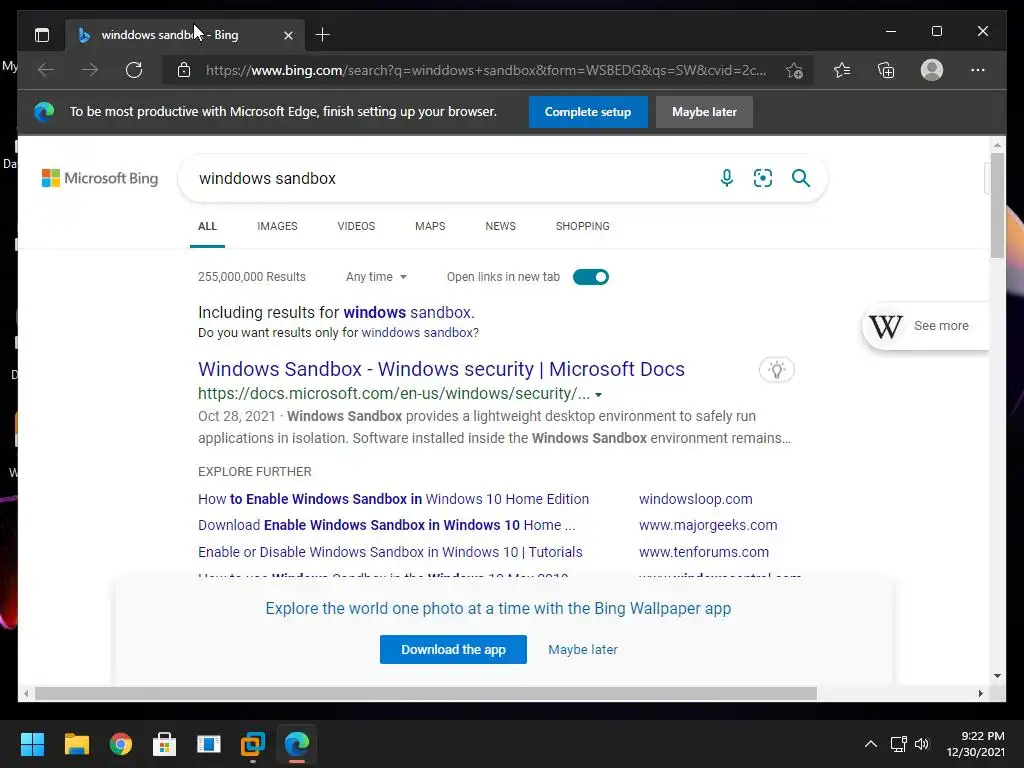
Task: Visit www.tenforums.com link
Action: pyautogui.click(x=703, y=552)
